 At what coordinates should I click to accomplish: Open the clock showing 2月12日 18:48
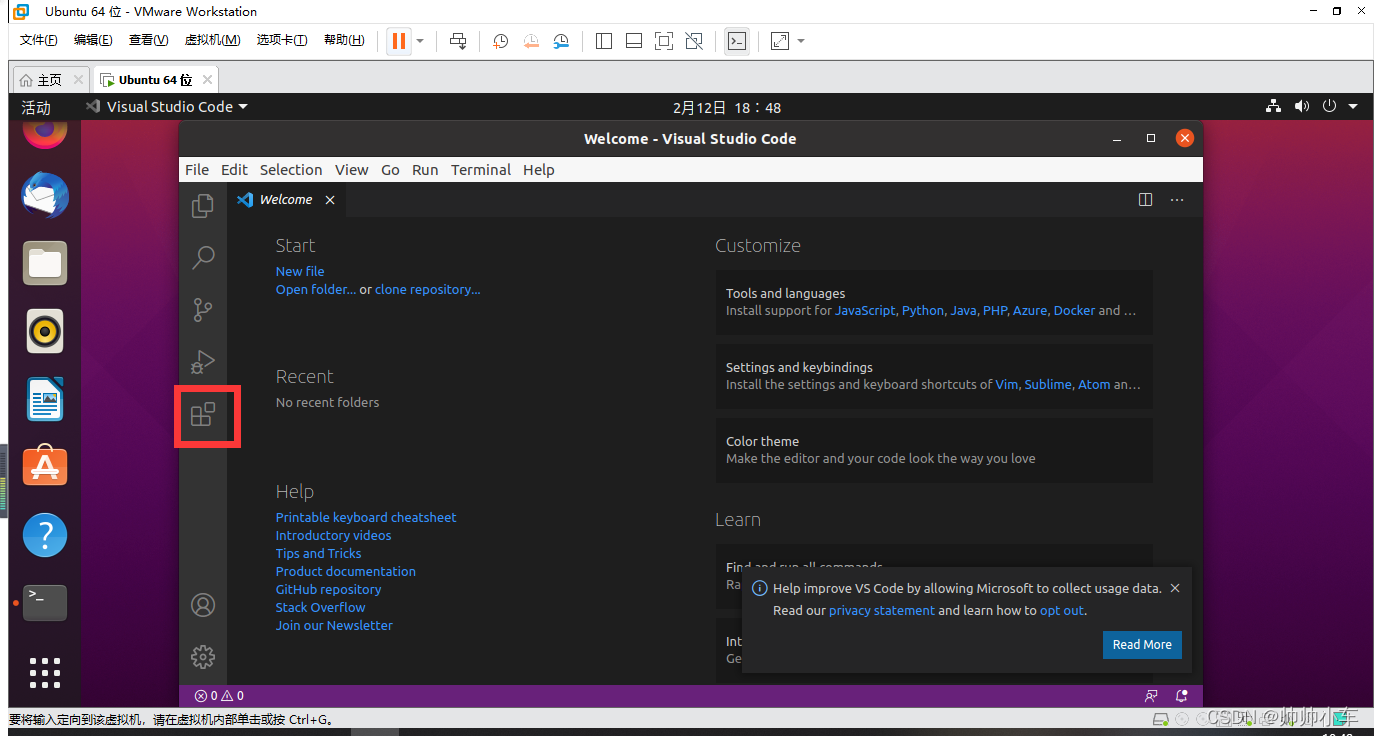click(x=727, y=107)
